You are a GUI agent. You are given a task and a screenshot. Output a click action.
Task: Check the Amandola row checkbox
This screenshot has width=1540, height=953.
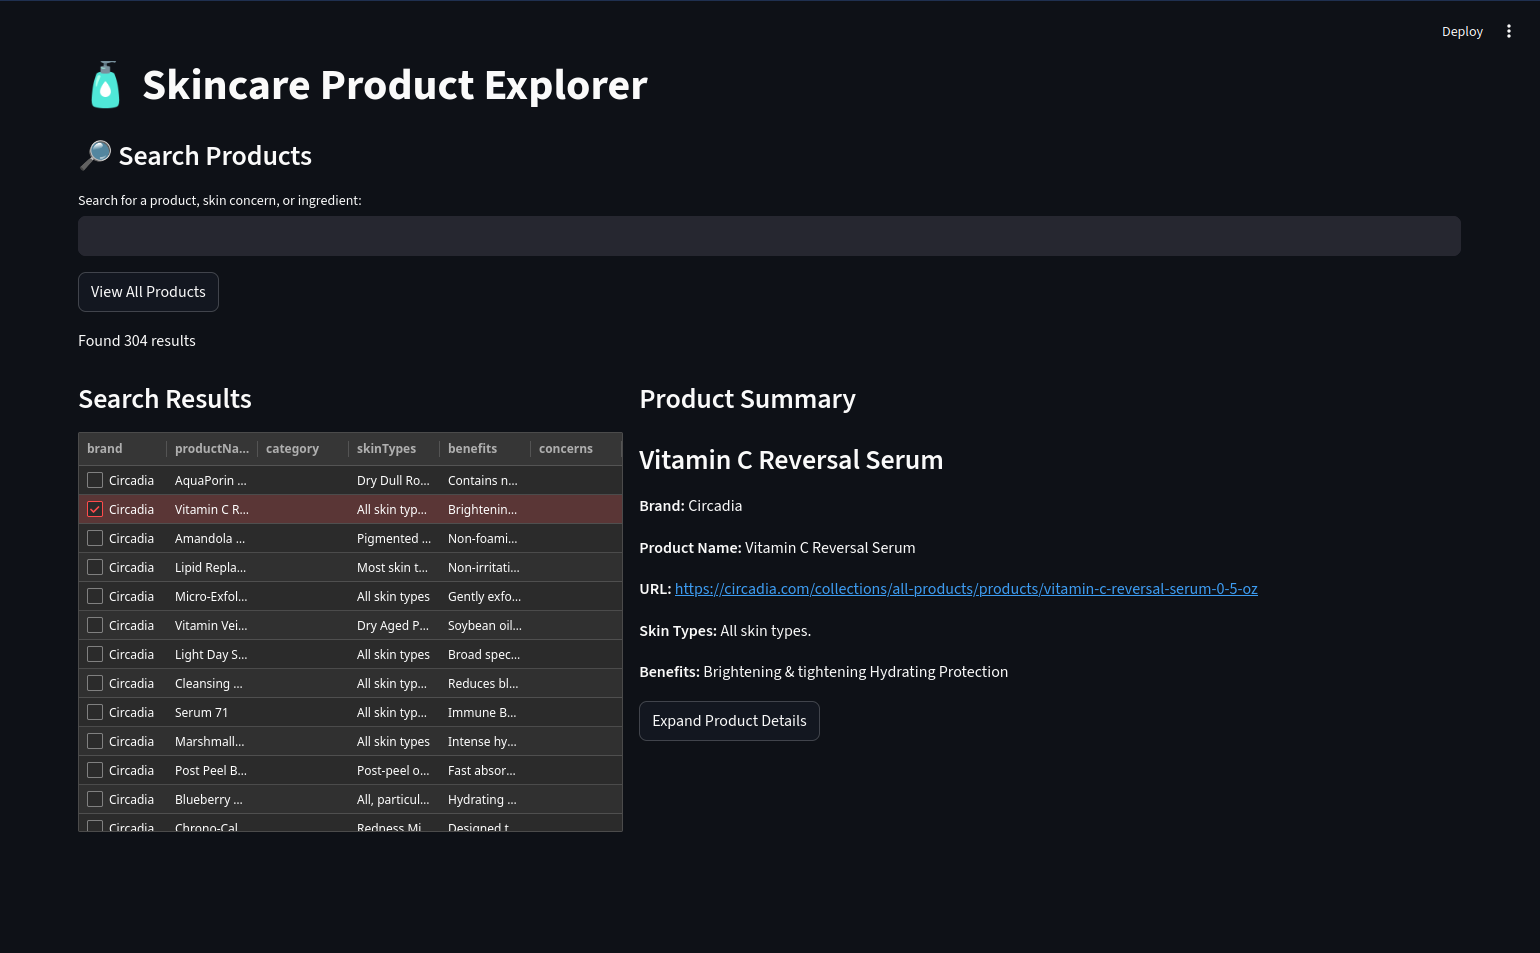pos(95,538)
